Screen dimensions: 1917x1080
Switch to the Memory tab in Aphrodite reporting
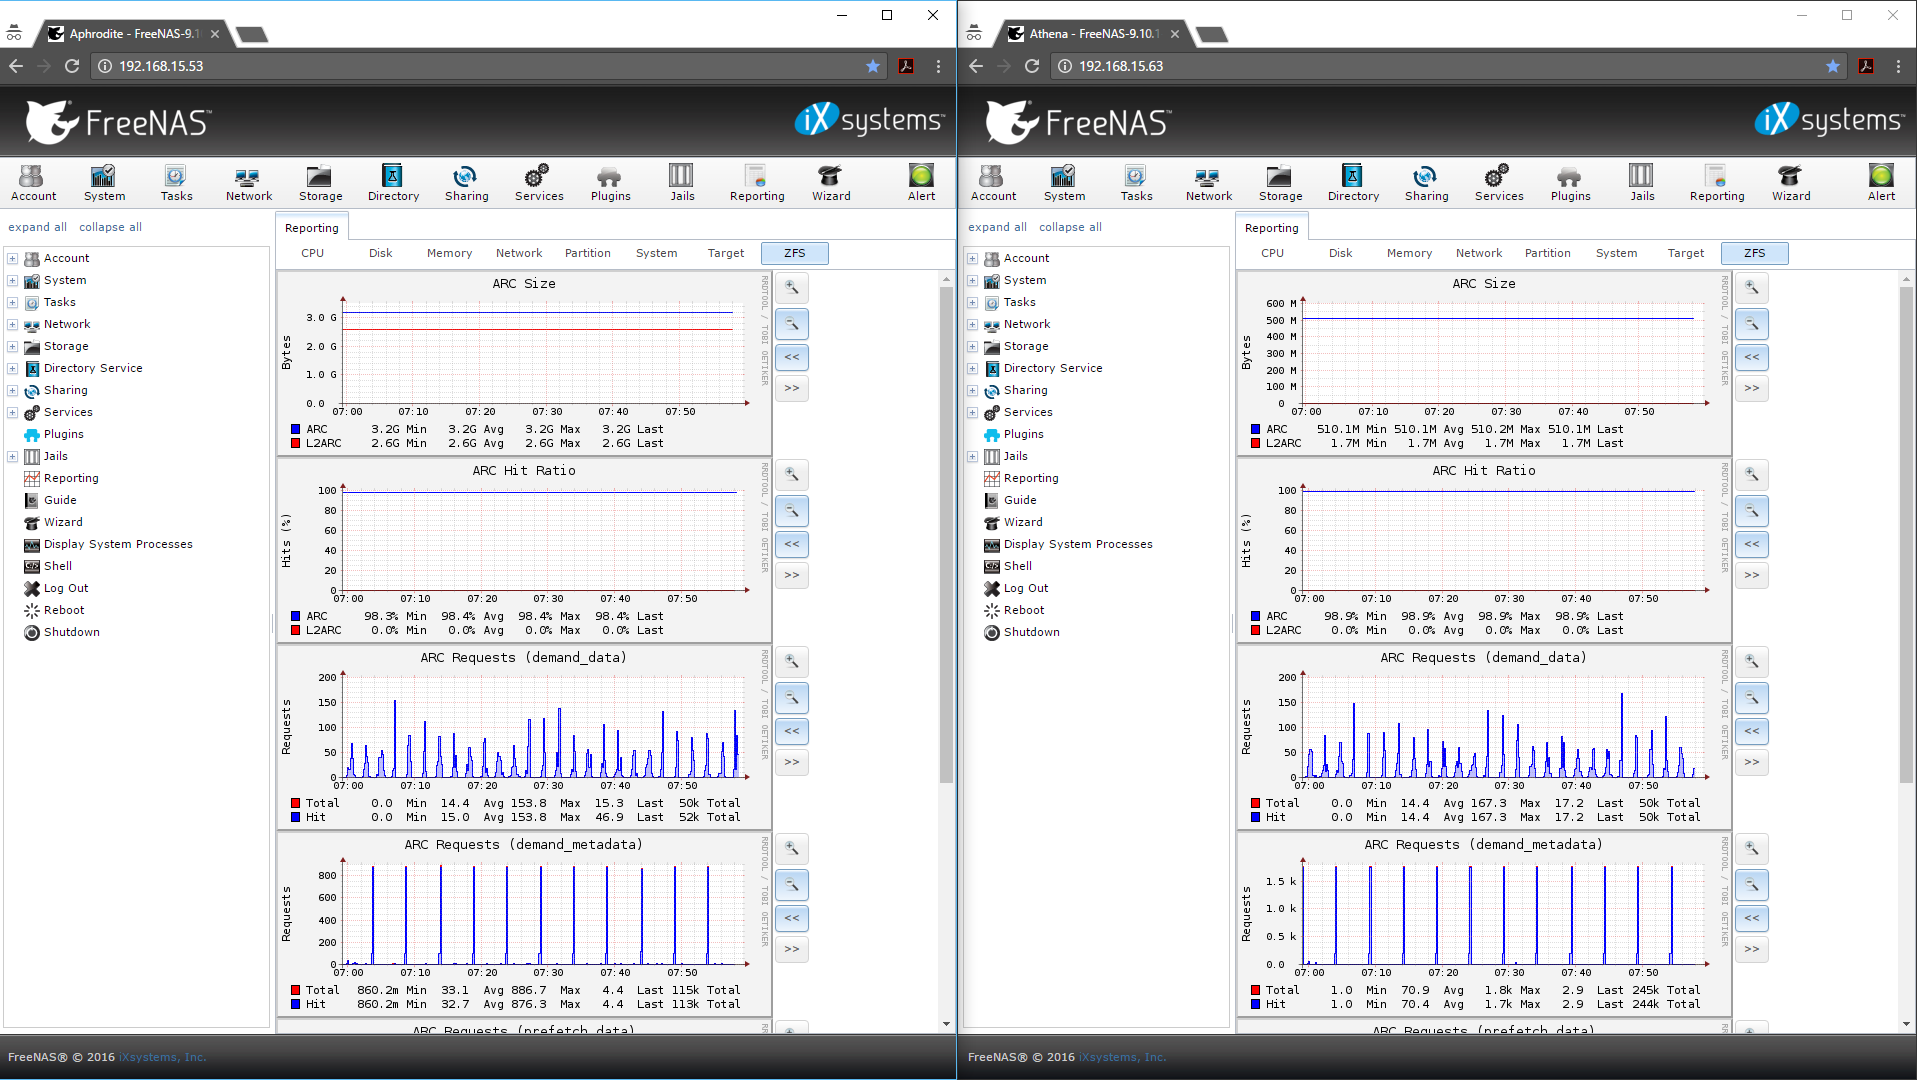pyautogui.click(x=449, y=253)
